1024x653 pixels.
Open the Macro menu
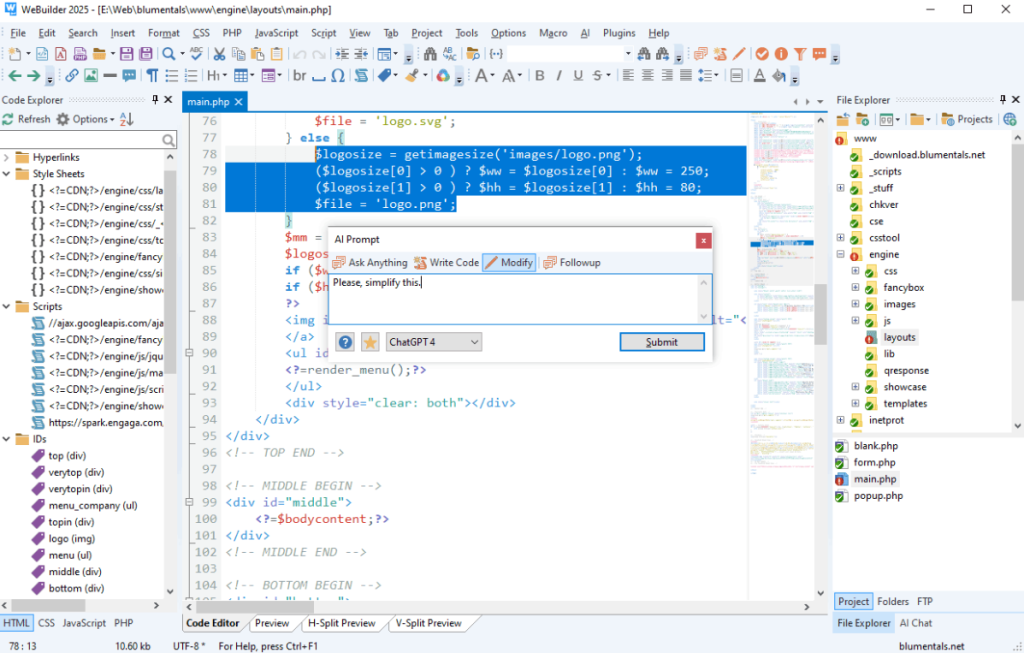(553, 33)
